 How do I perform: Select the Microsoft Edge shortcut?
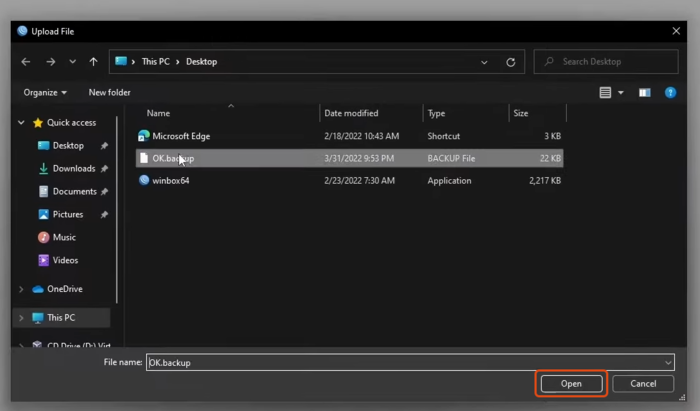point(180,136)
